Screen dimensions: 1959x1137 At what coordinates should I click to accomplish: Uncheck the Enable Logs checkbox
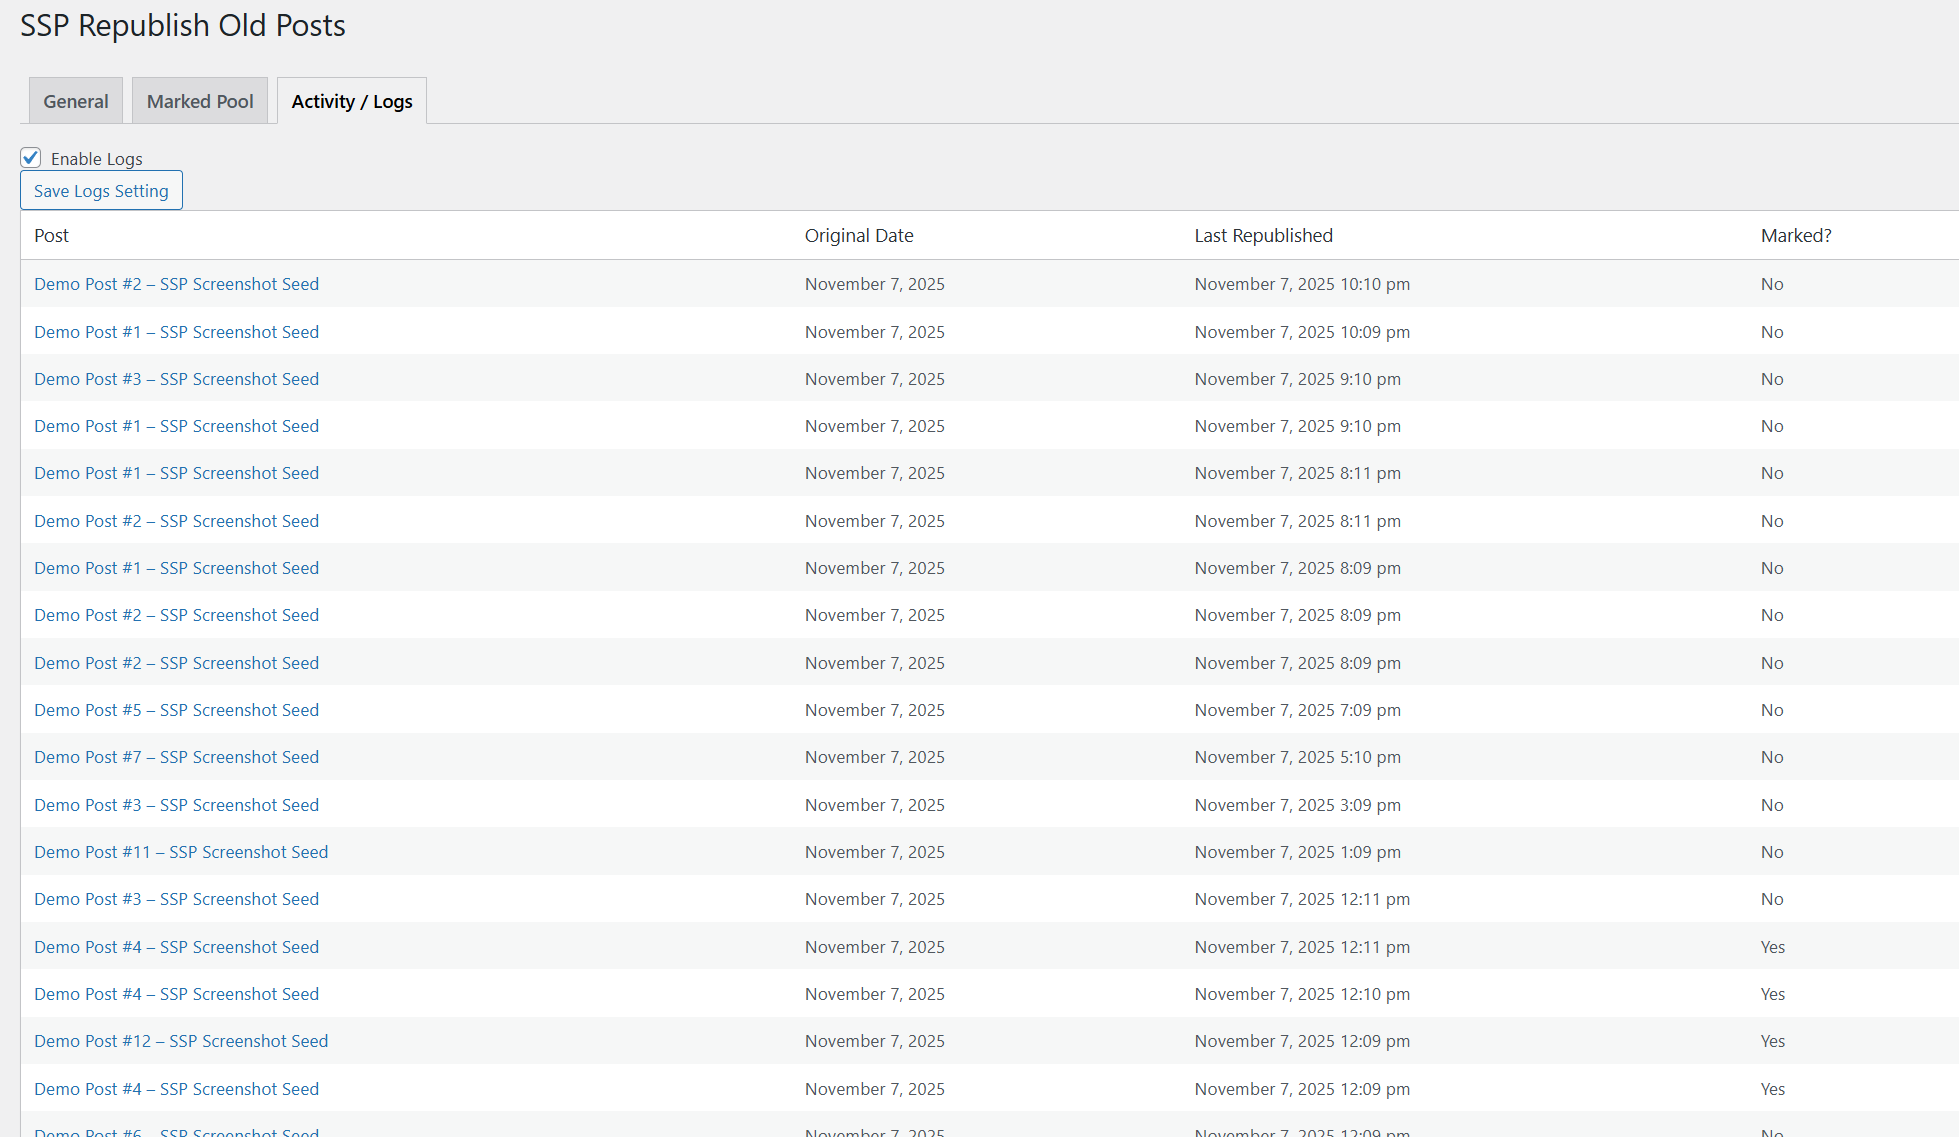click(31, 158)
